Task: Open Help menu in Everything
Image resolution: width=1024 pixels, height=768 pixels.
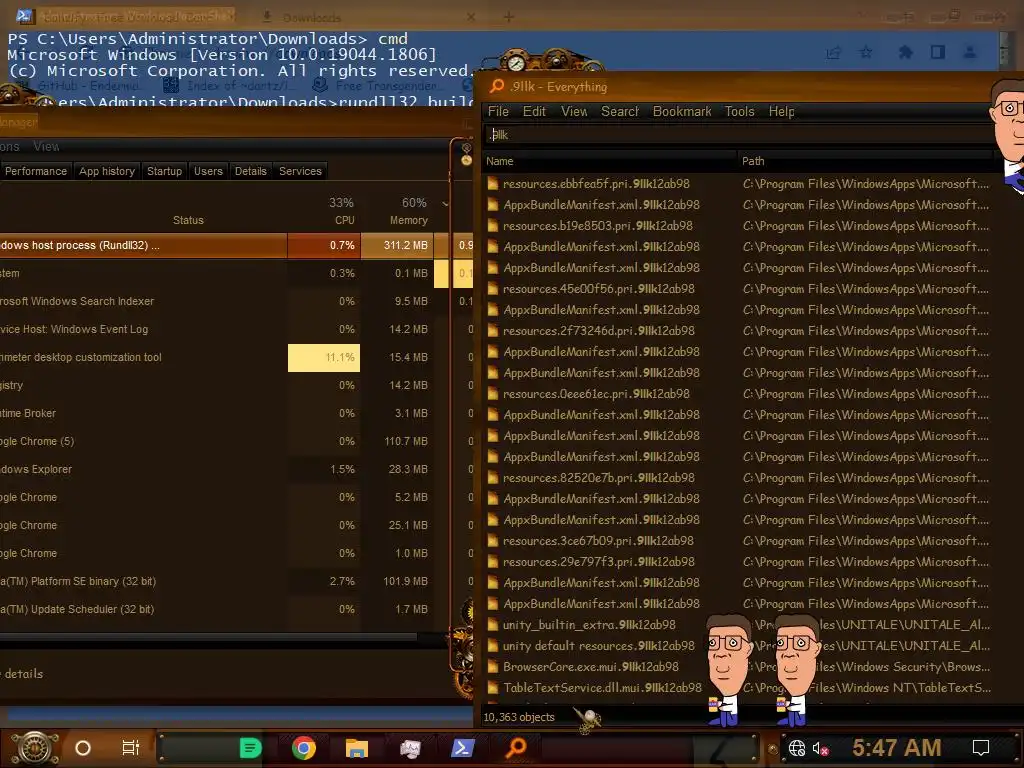Action: pyautogui.click(x=781, y=112)
